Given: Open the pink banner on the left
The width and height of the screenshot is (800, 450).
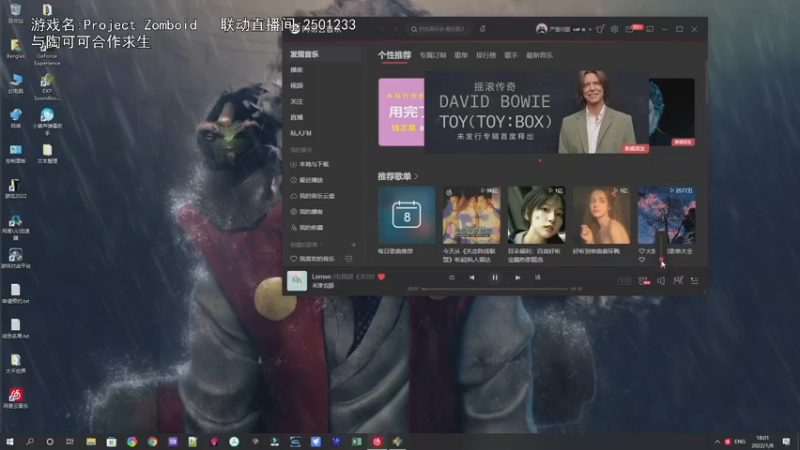Looking at the screenshot, I should click(401, 112).
